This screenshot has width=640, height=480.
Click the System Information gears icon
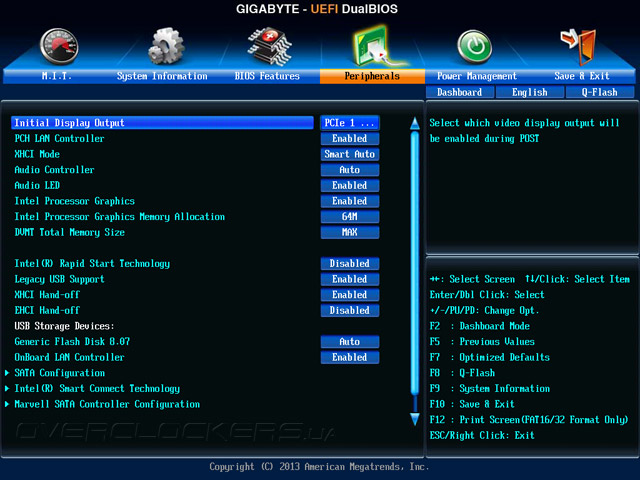click(x=166, y=46)
